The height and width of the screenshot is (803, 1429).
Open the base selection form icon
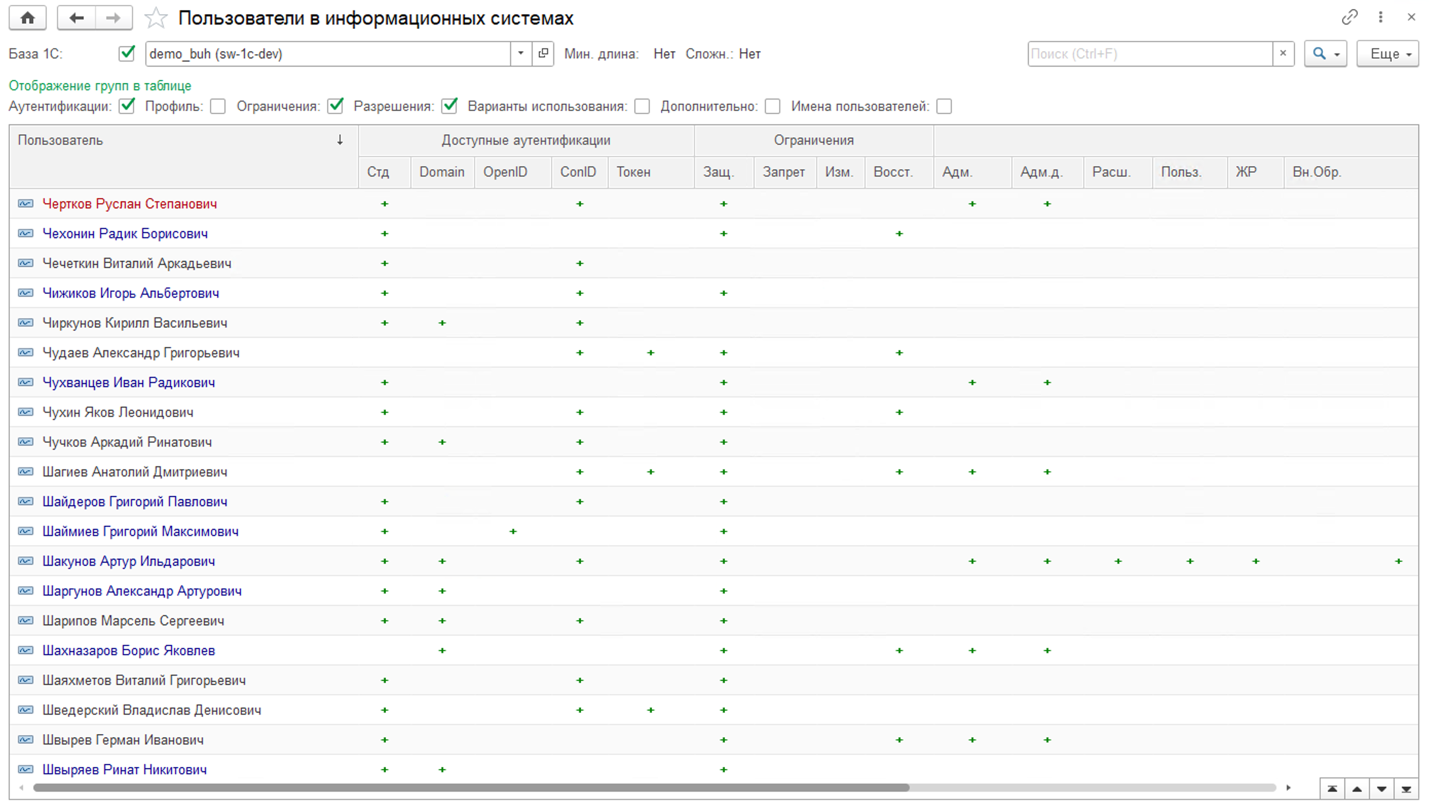(543, 54)
